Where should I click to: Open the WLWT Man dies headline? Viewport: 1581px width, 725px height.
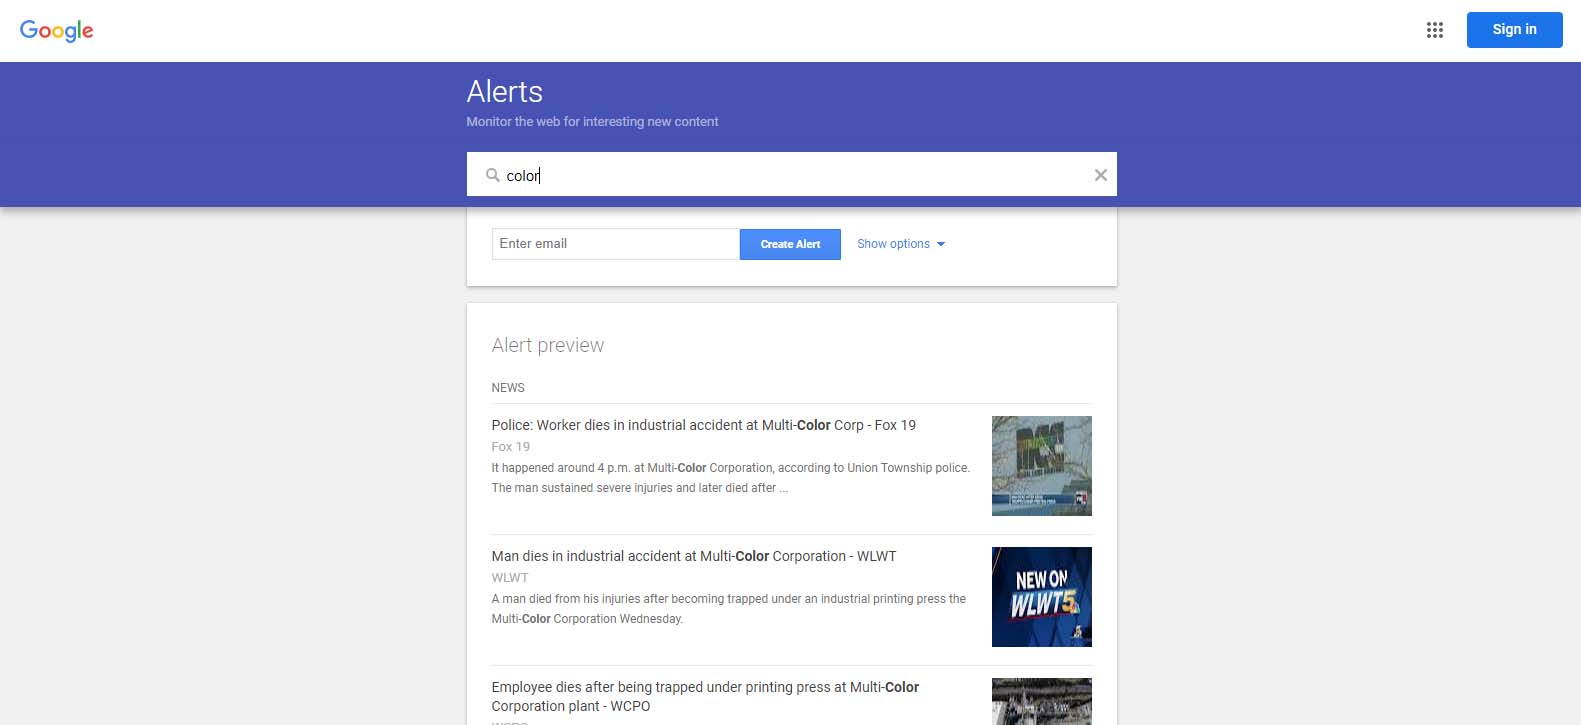coord(694,556)
